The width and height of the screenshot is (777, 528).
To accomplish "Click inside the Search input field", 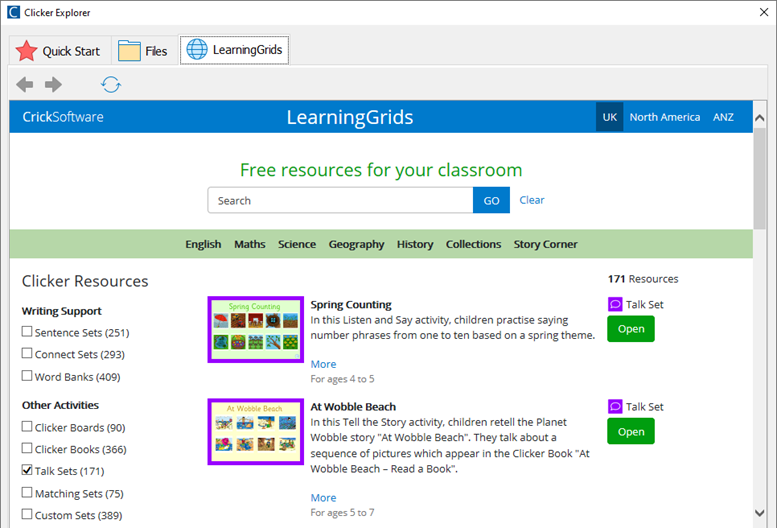I will (340, 201).
